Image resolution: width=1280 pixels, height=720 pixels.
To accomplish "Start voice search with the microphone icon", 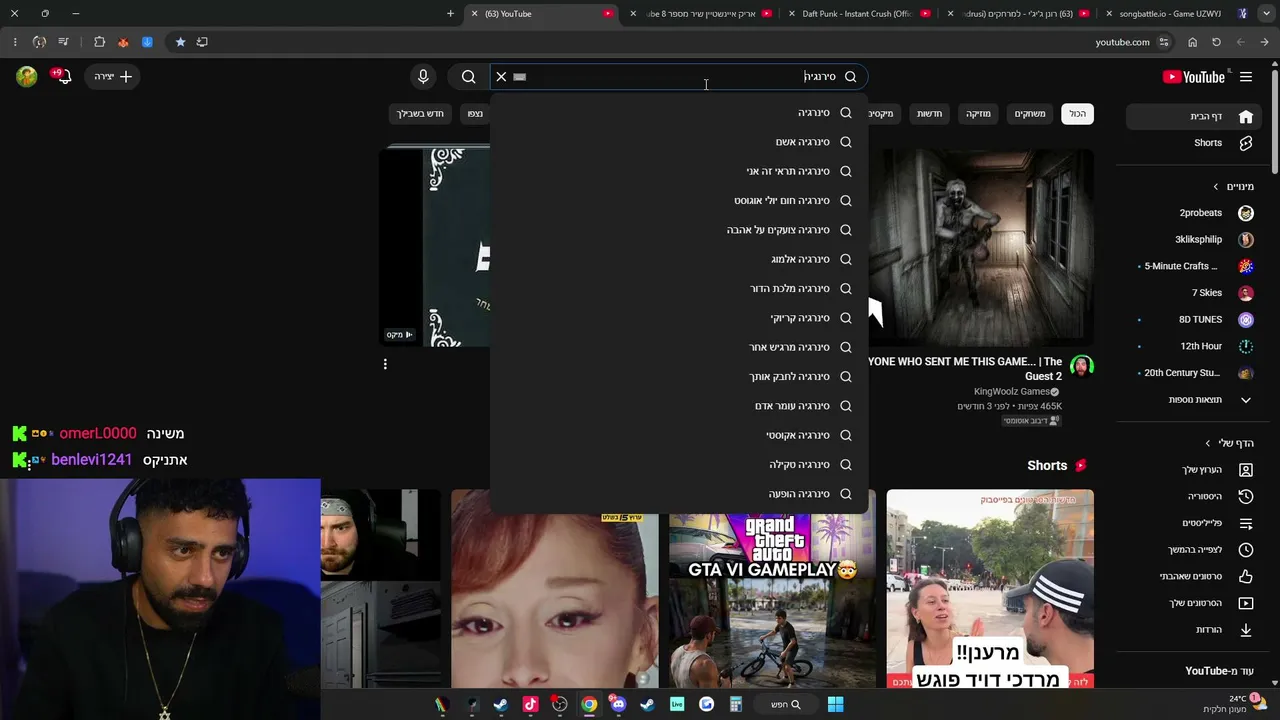I will 423,77.
